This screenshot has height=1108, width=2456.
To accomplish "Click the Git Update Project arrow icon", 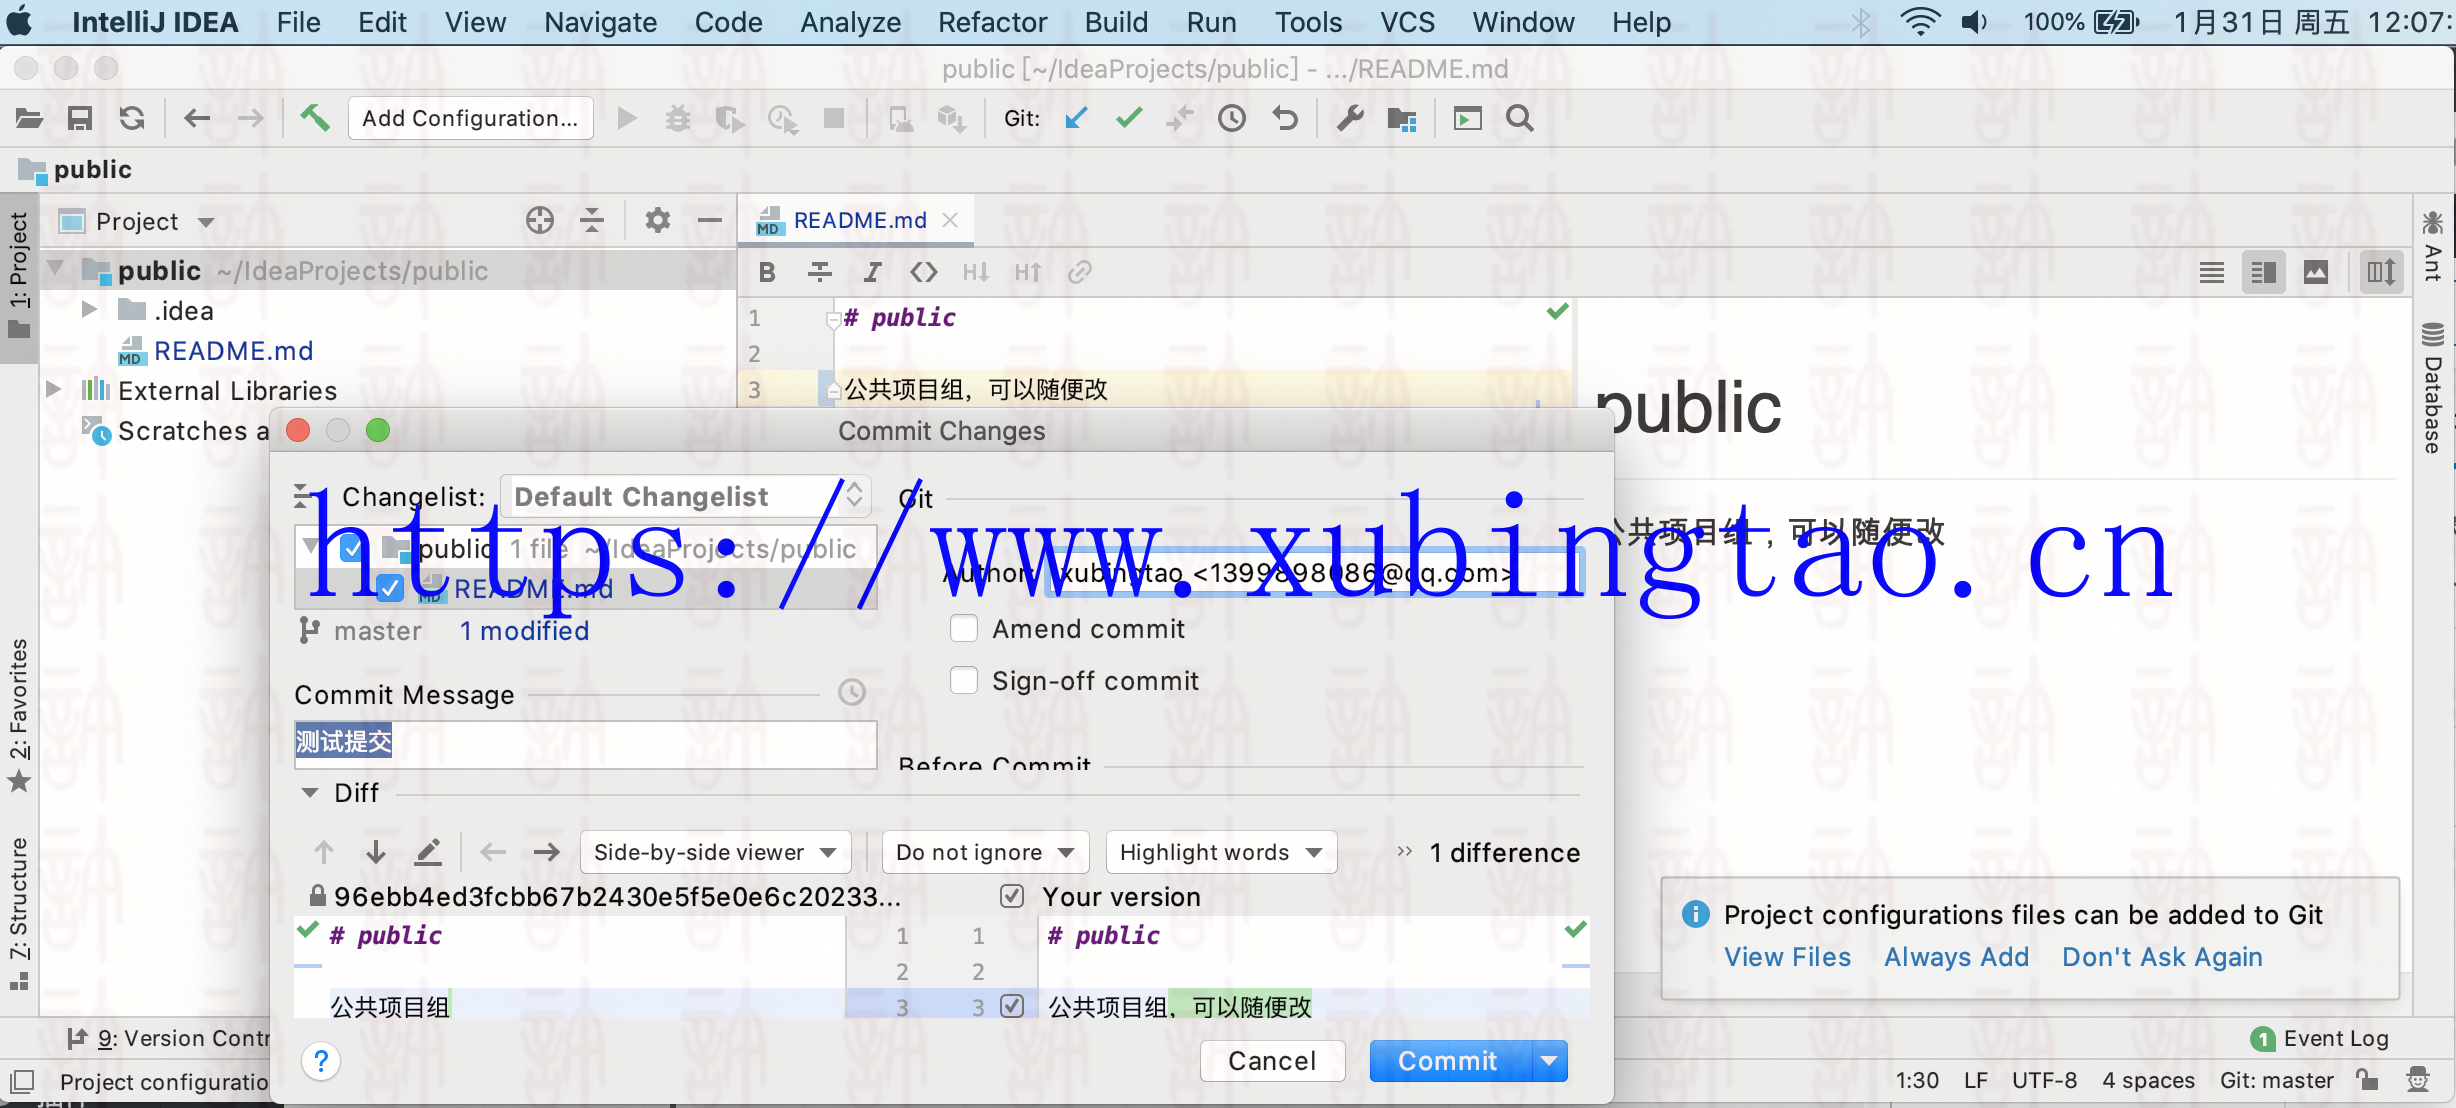I will pyautogui.click(x=1076, y=119).
